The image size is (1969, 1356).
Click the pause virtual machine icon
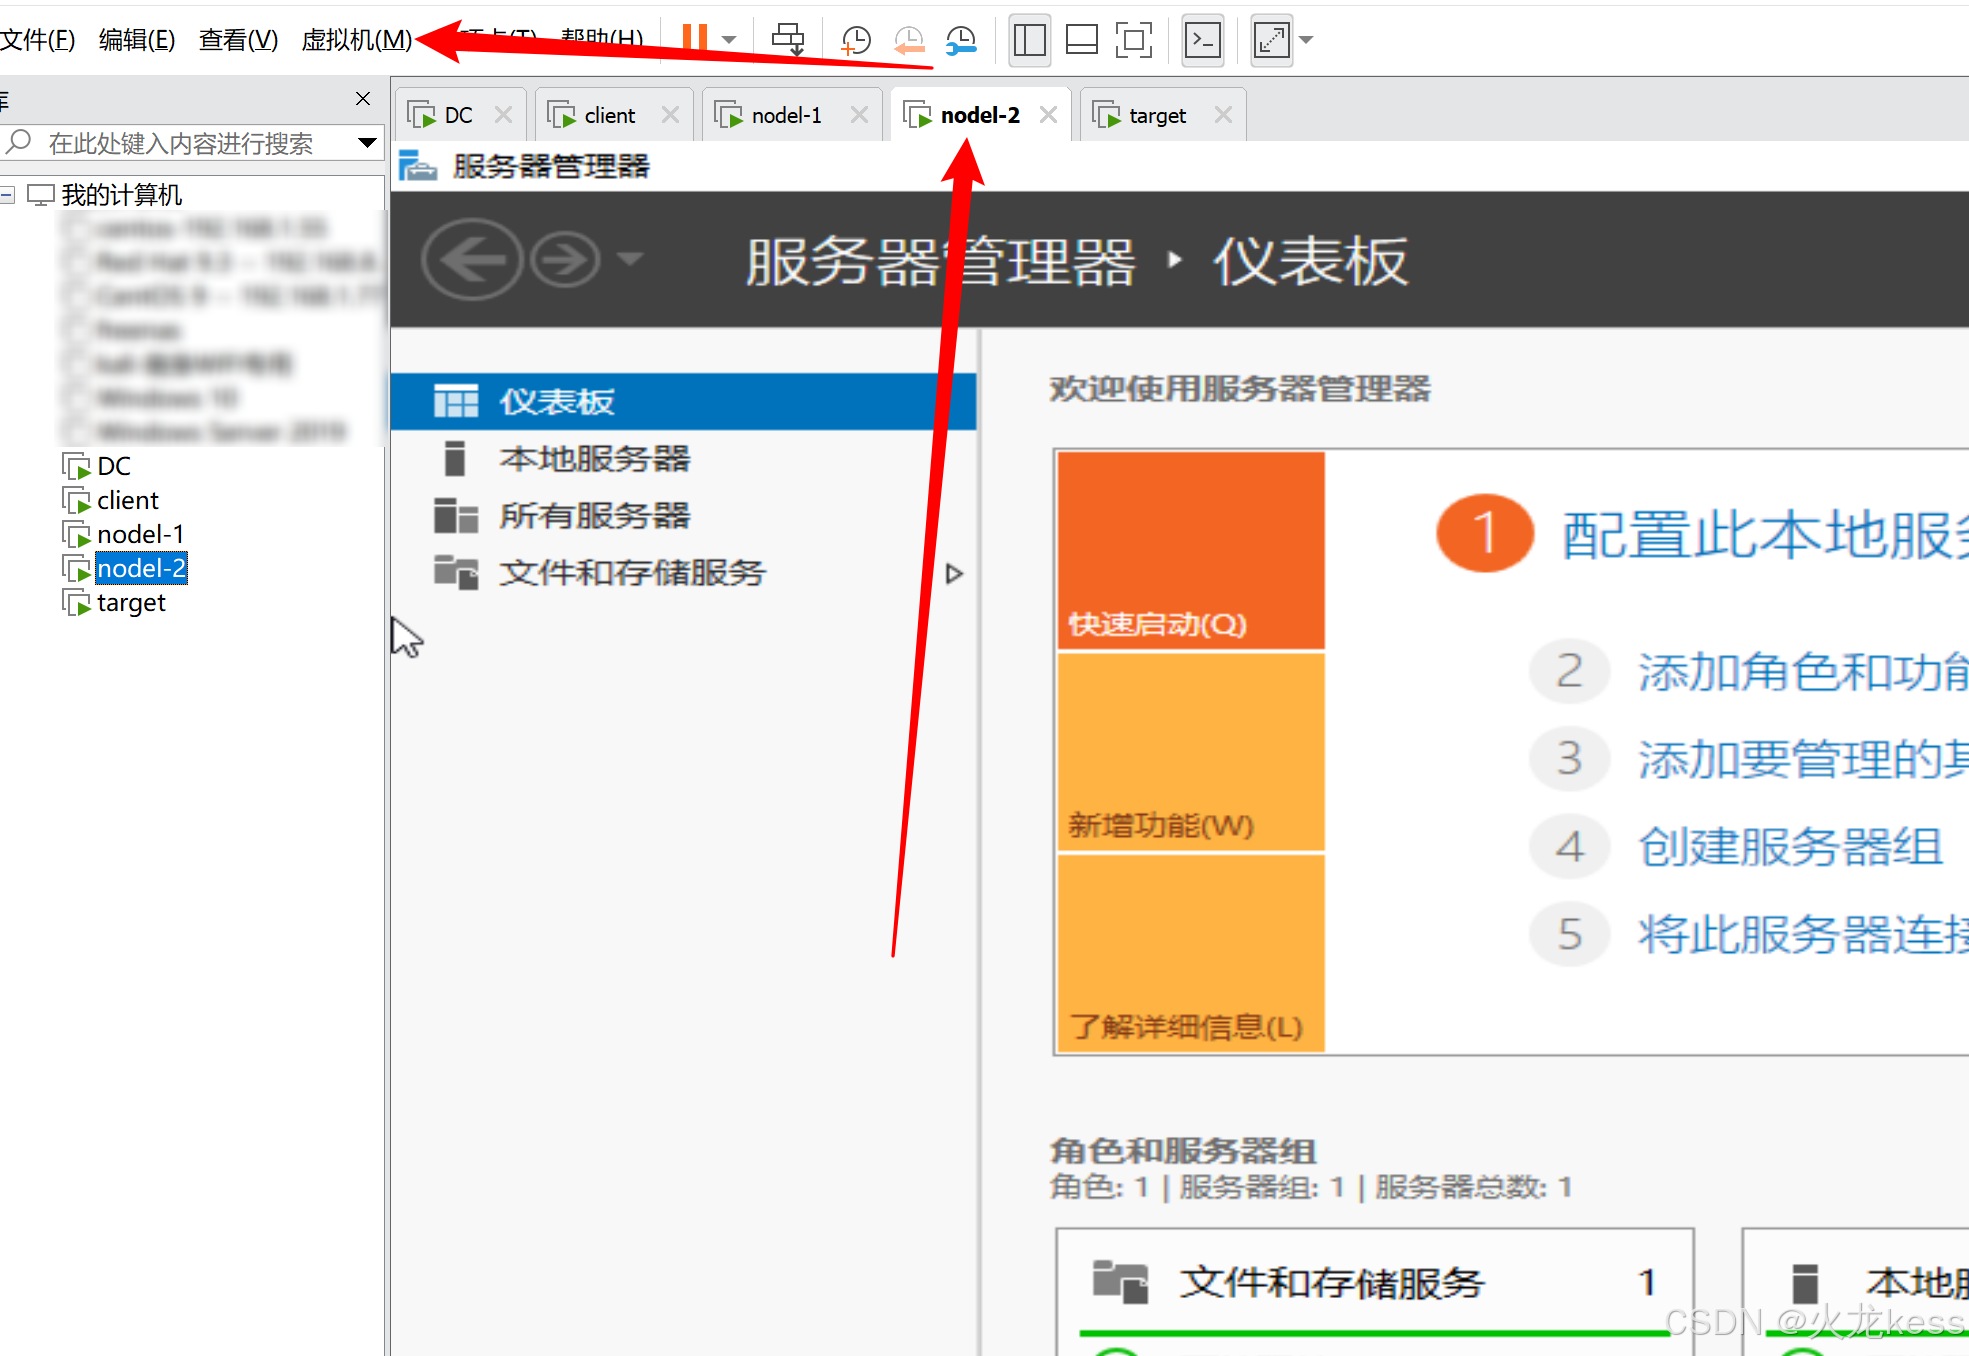coord(695,38)
